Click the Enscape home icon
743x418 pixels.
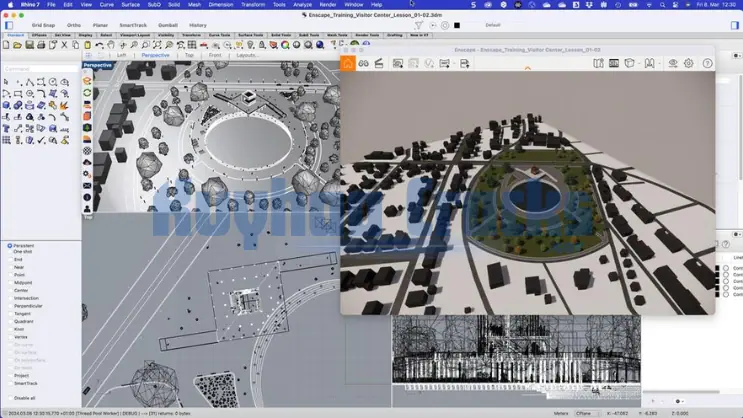348,63
